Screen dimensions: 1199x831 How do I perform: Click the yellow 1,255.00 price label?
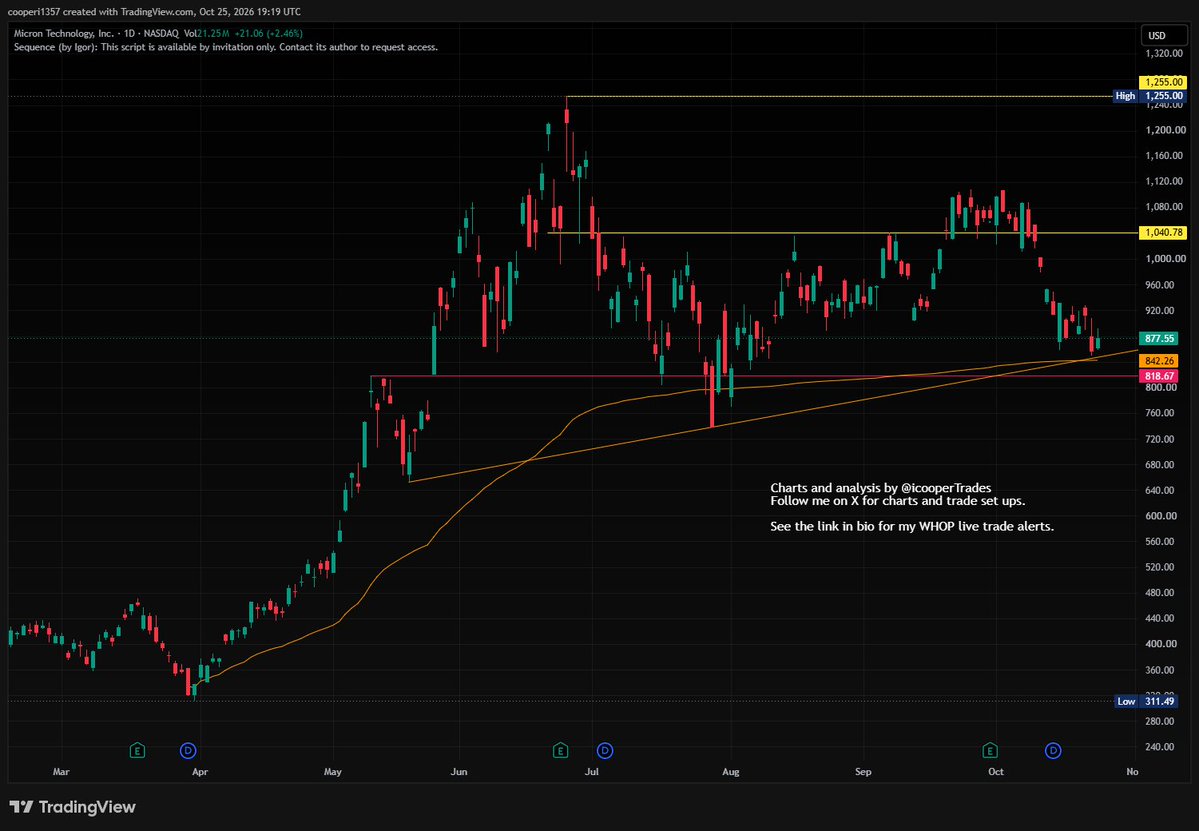coord(1162,82)
